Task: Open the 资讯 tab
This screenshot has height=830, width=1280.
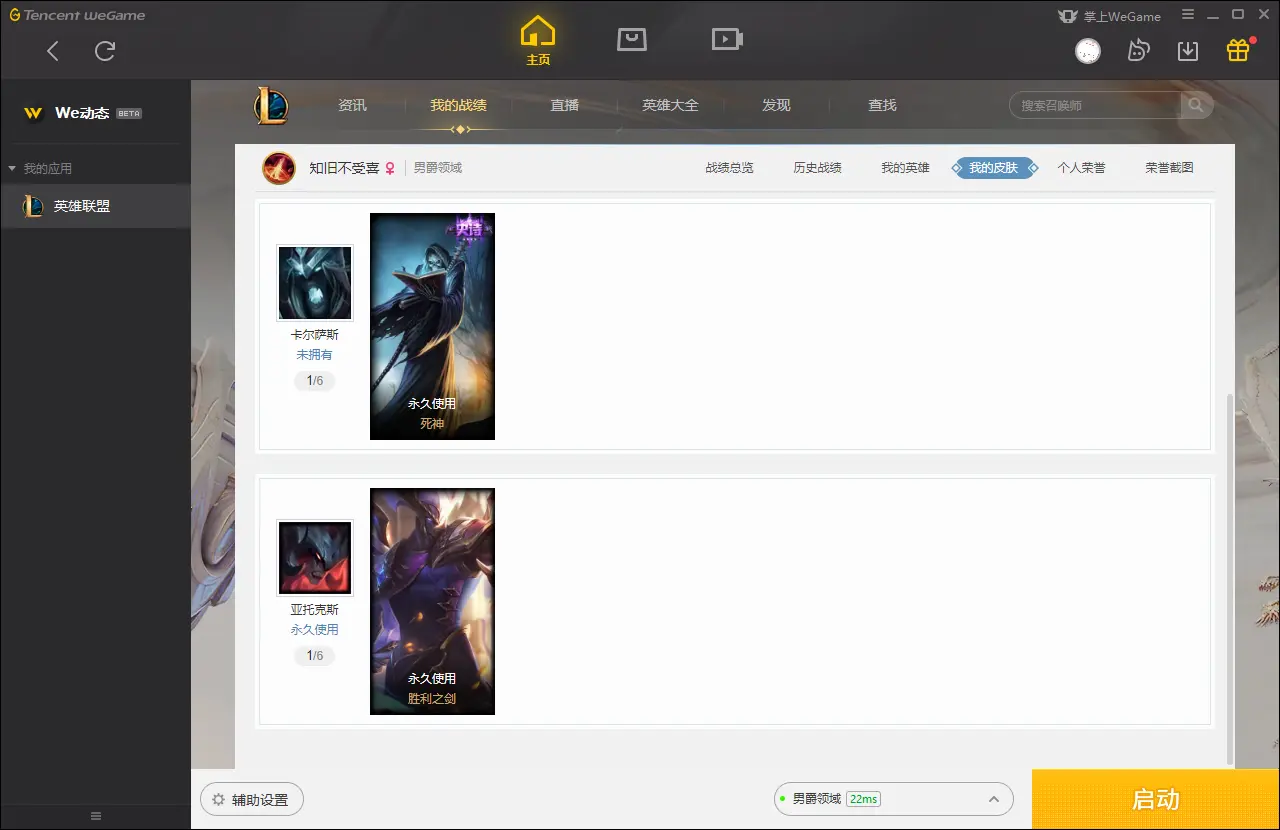Action: click(x=352, y=105)
